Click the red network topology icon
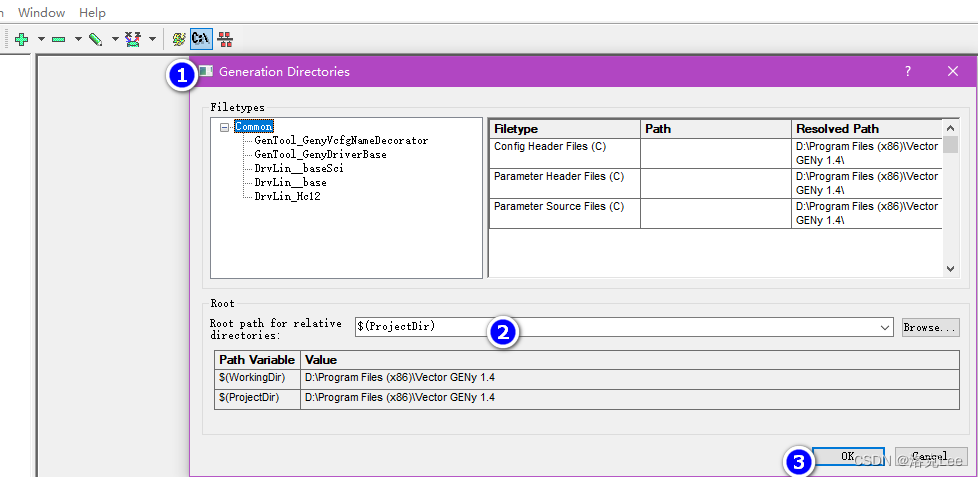 pyautogui.click(x=225, y=39)
